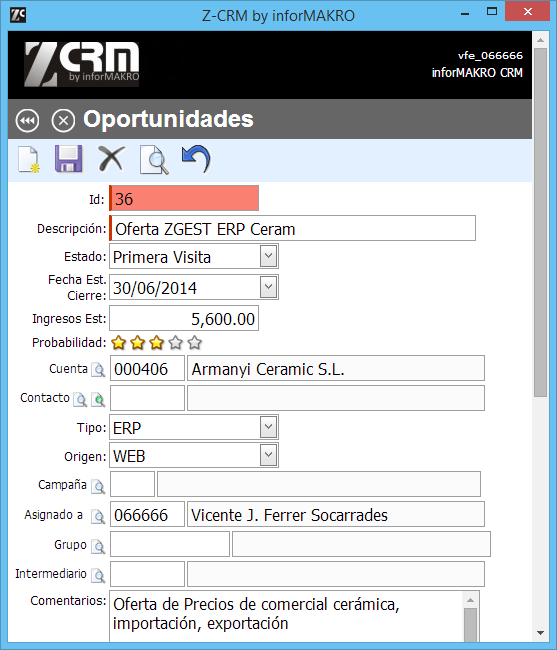Click the Id field showing 36
Image resolution: width=557 pixels, height=650 pixels.
click(x=184, y=198)
